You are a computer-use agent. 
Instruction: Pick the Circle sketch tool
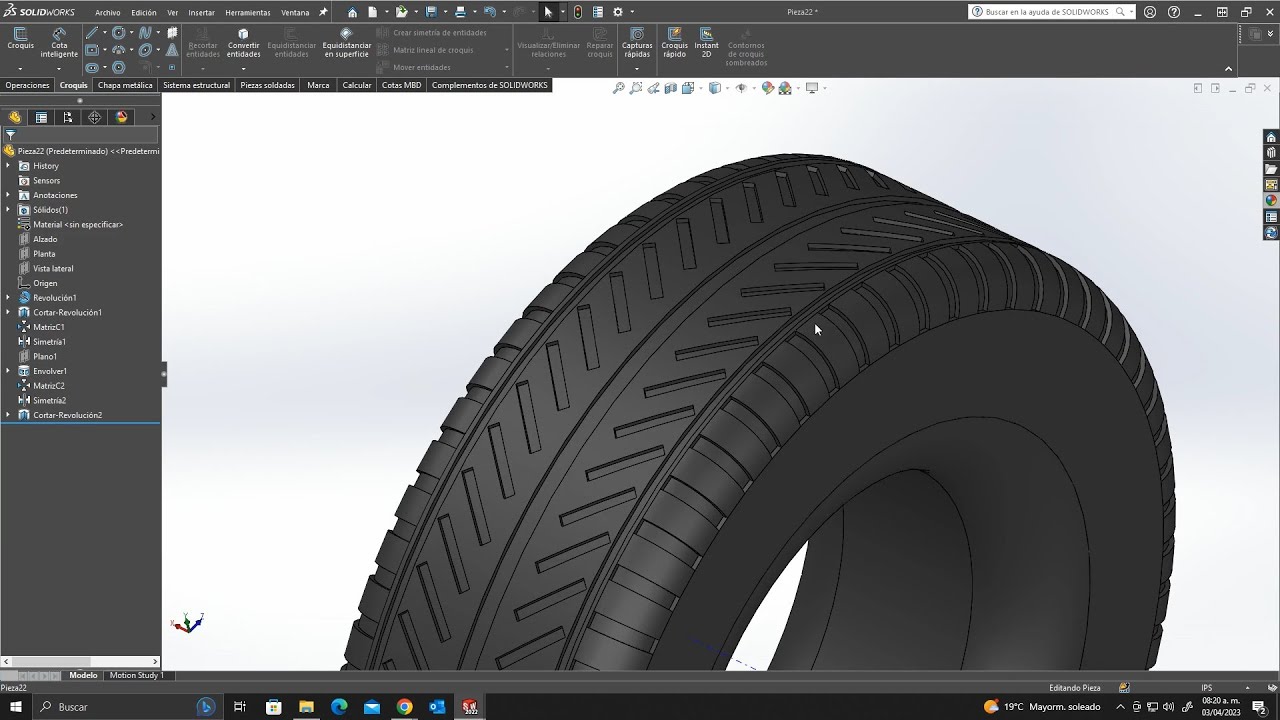point(119,33)
